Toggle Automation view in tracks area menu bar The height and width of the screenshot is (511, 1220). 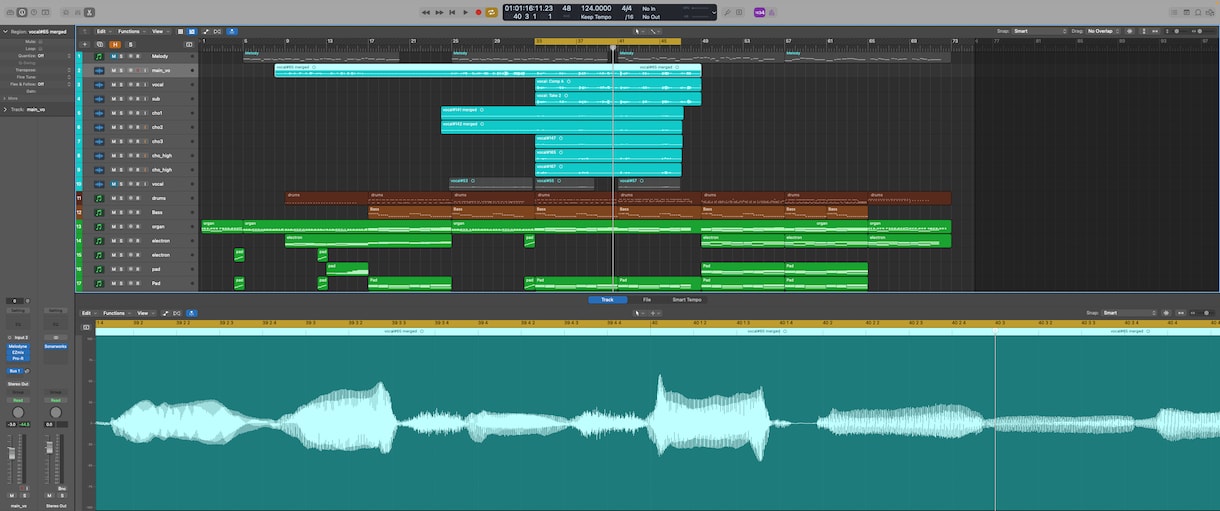click(x=205, y=31)
